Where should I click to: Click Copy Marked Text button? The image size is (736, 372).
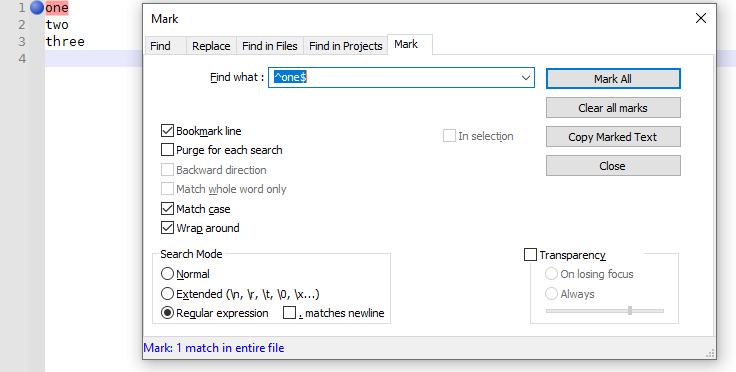pos(613,137)
